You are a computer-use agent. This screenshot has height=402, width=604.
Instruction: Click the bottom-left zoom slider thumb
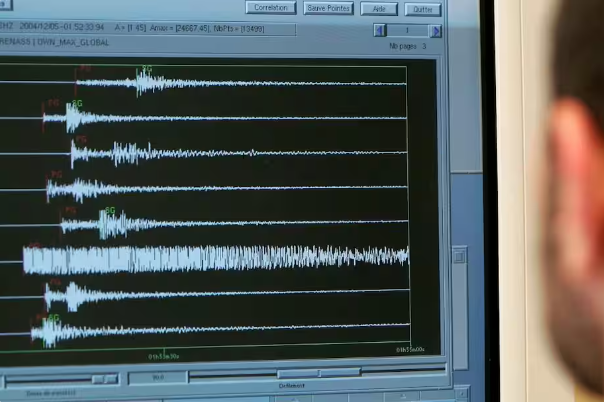coord(105,379)
